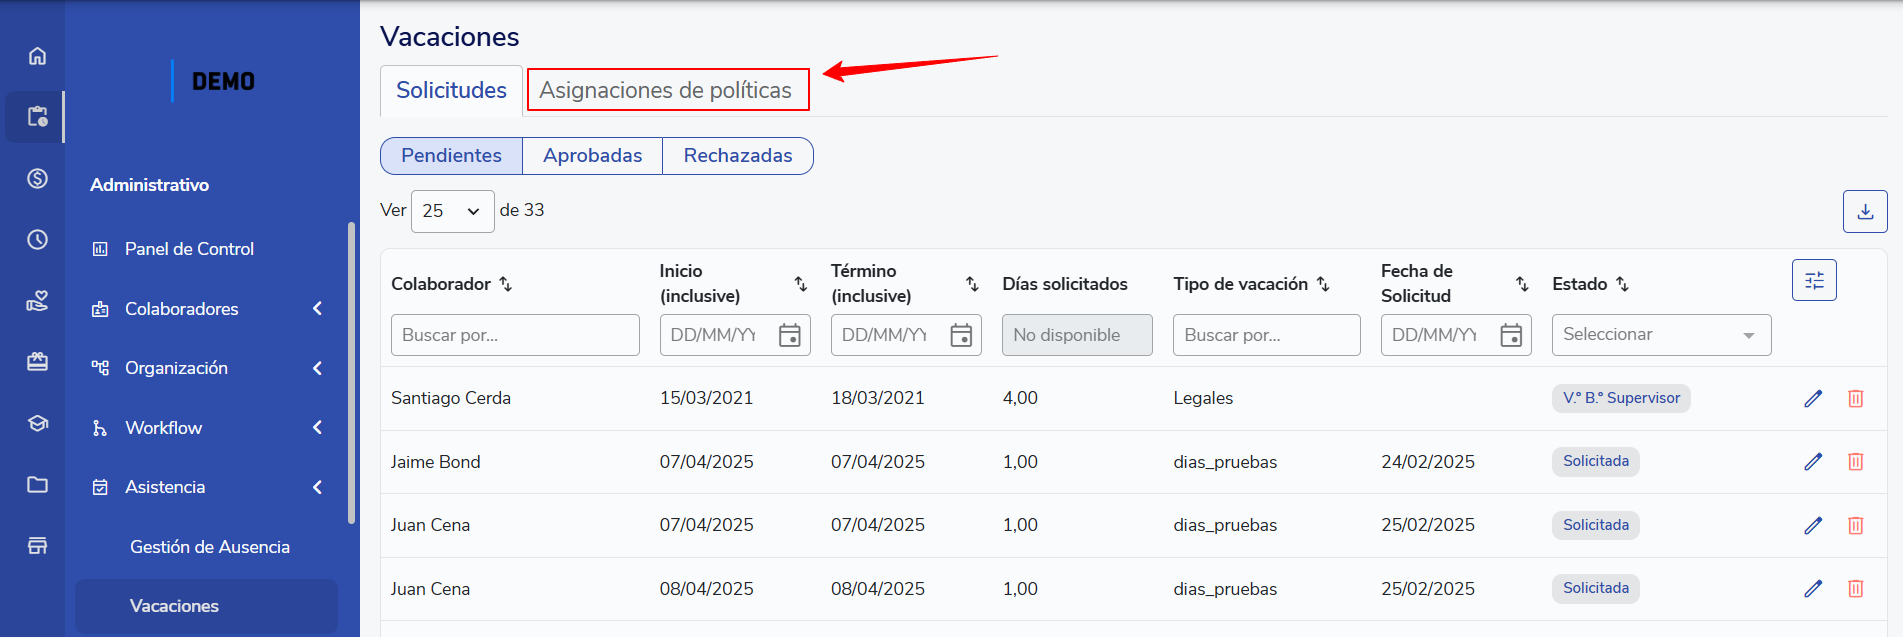Select the Aprobadas tab
The width and height of the screenshot is (1903, 637).
[x=592, y=156]
